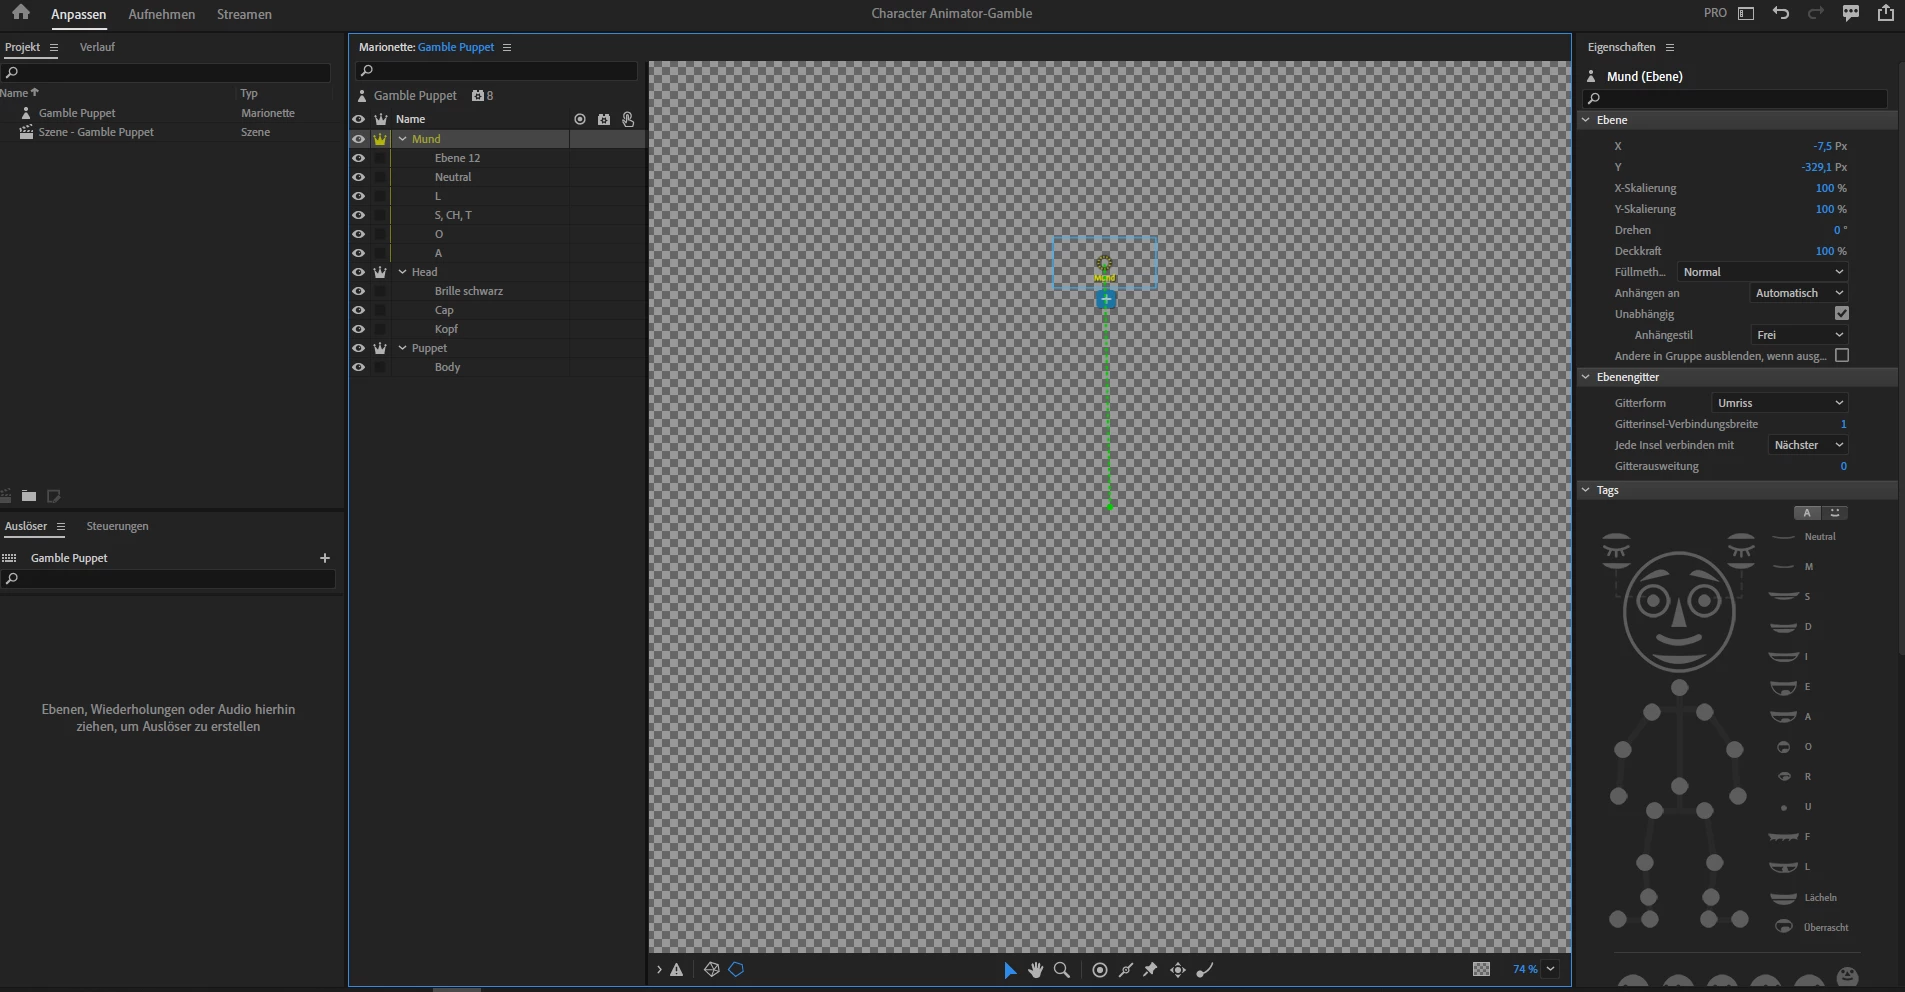
Task: Toggle independence crown on Head group
Action: pos(380,272)
